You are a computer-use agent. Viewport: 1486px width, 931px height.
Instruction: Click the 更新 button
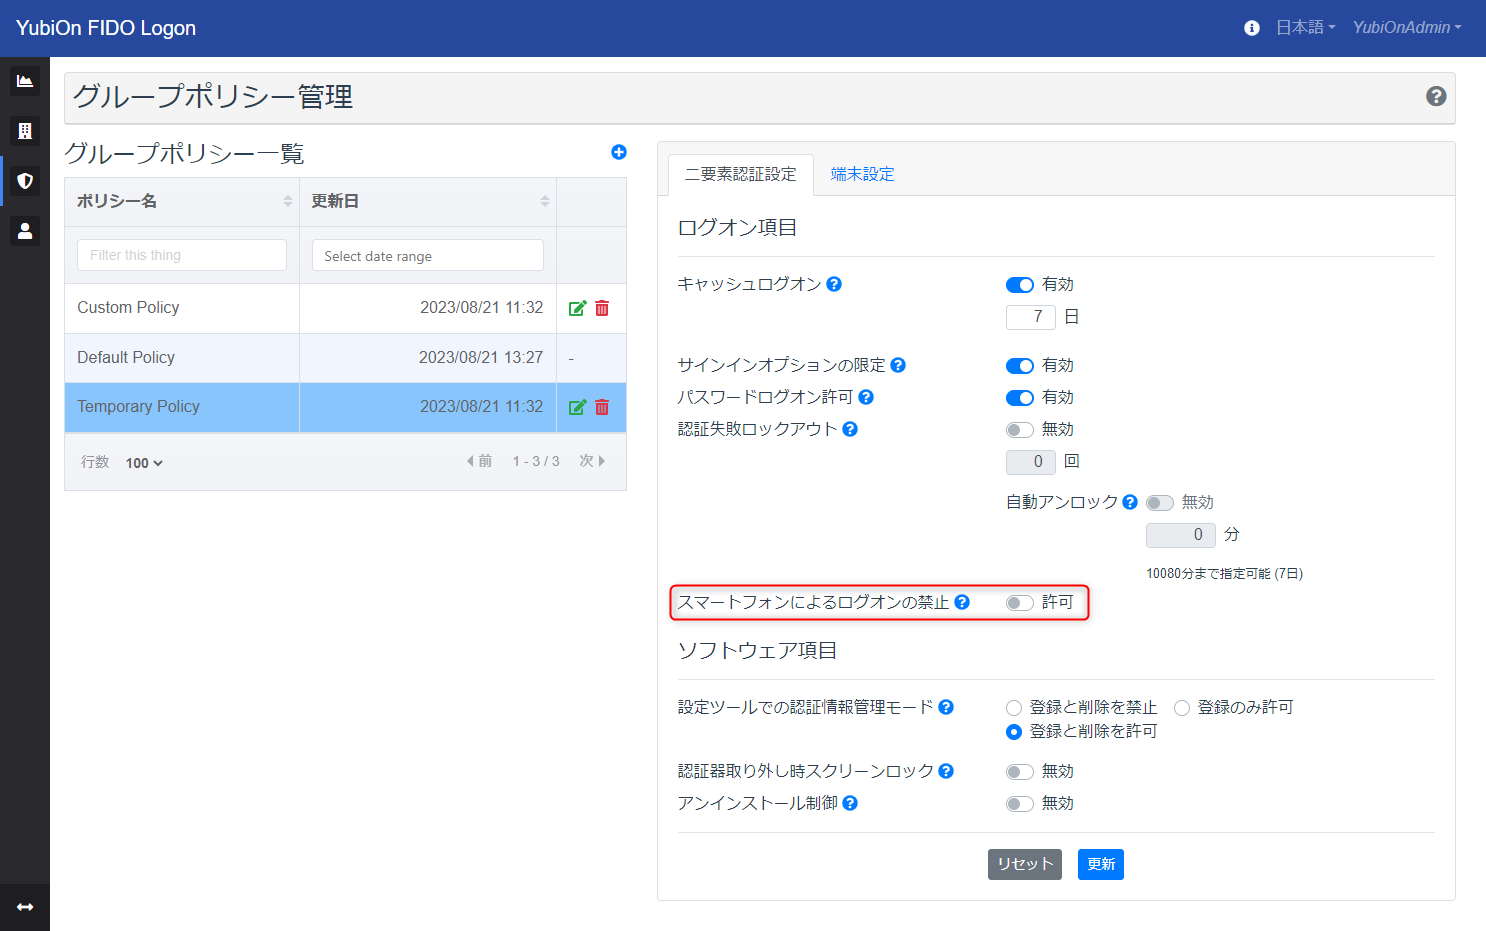tap(1101, 864)
